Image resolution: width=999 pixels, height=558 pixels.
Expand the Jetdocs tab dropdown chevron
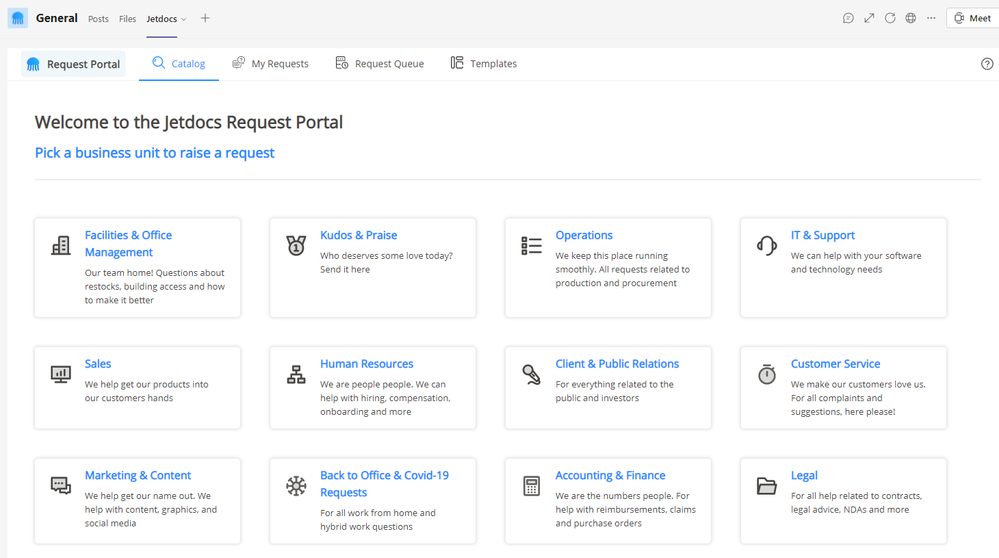pyautogui.click(x=183, y=19)
